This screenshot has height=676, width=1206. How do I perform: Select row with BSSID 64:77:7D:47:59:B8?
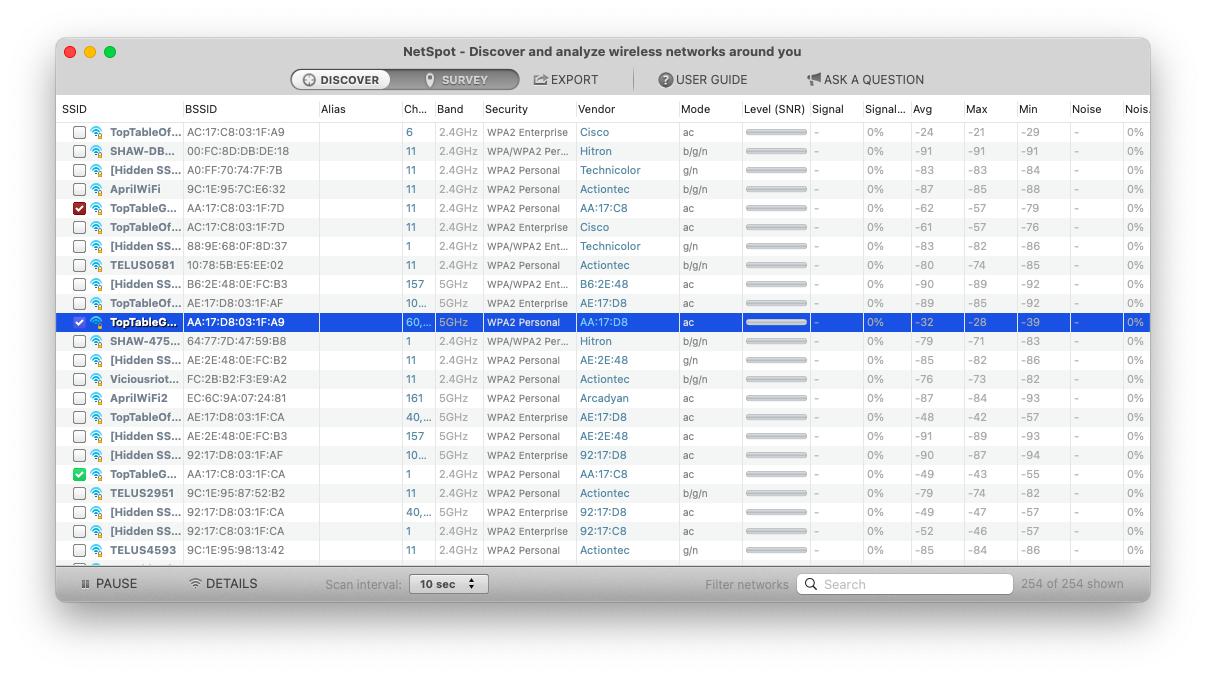603,341
